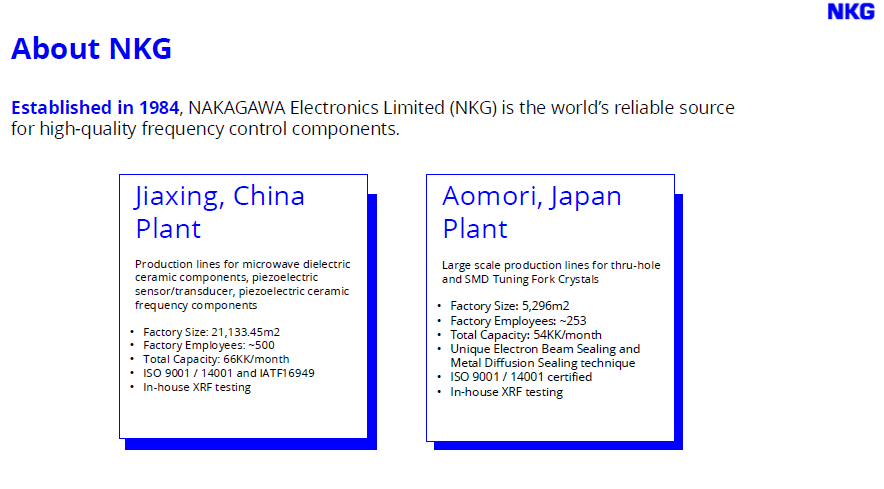Click 'Production lines for microwave dielectric' description
Screen dimensions: 884x489
pyautogui.click(x=242, y=264)
